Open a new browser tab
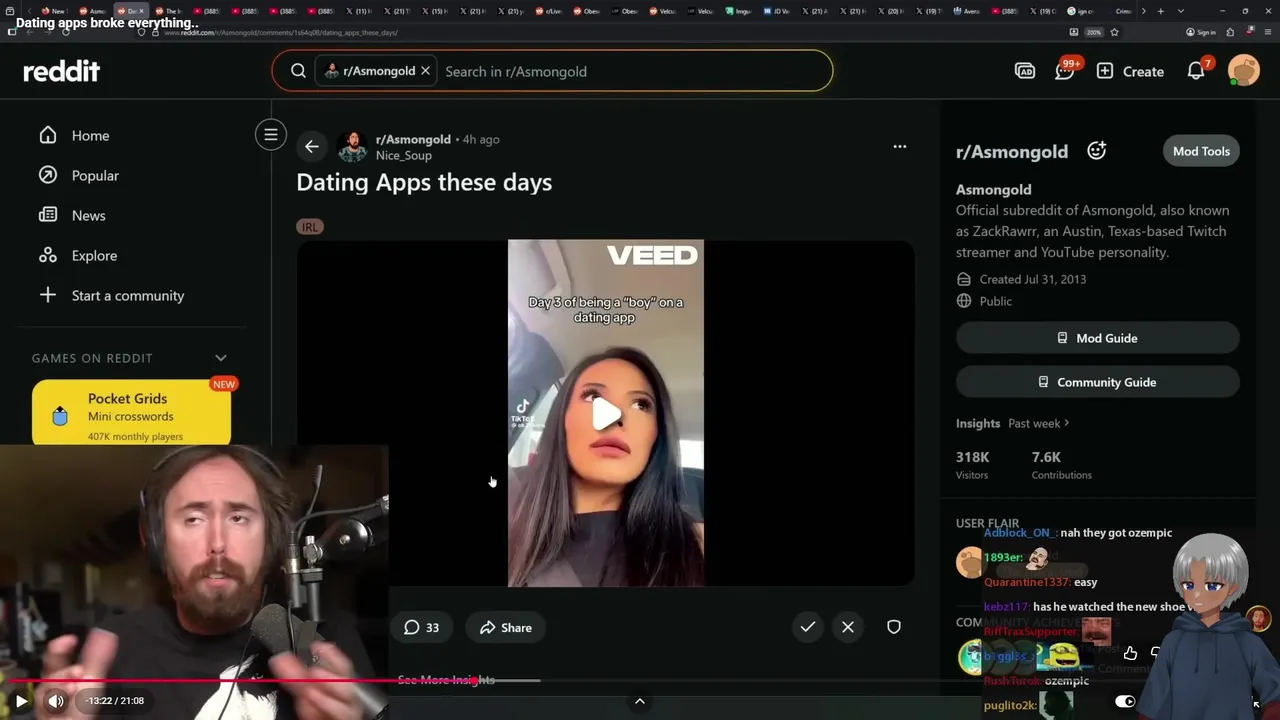Image resolution: width=1280 pixels, height=720 pixels. pyautogui.click(x=1160, y=11)
